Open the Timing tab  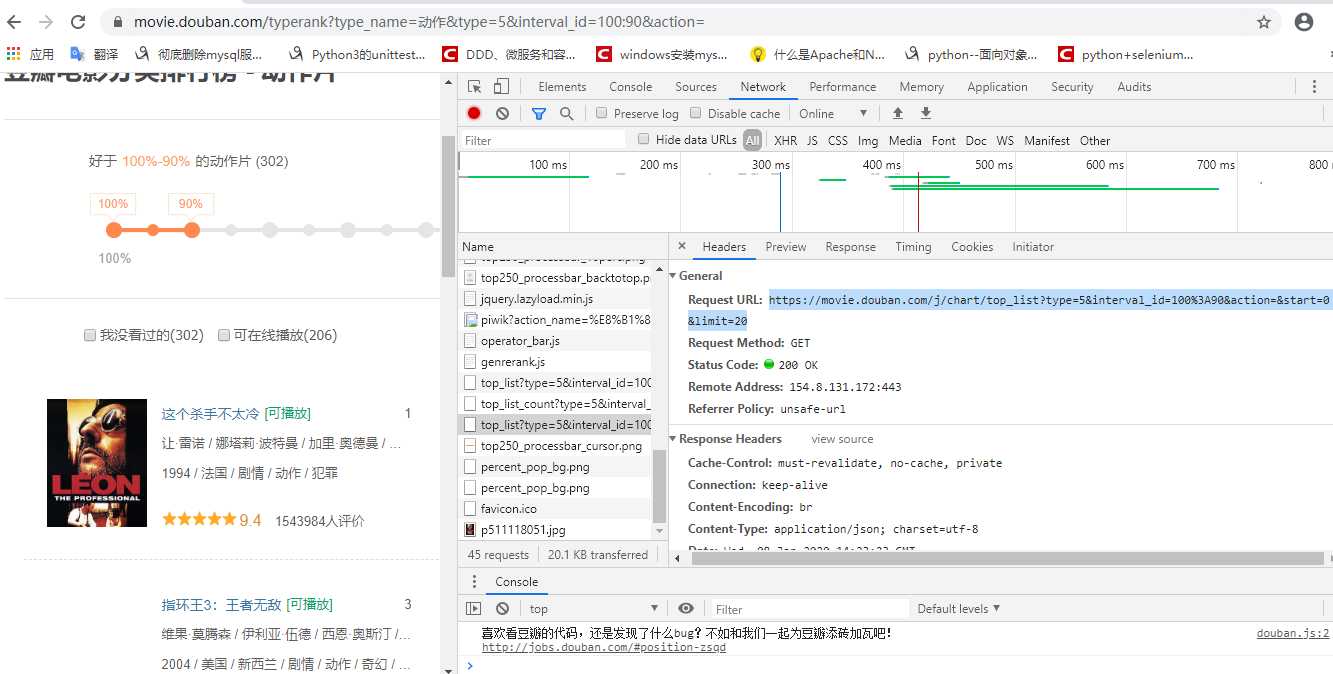click(x=913, y=247)
